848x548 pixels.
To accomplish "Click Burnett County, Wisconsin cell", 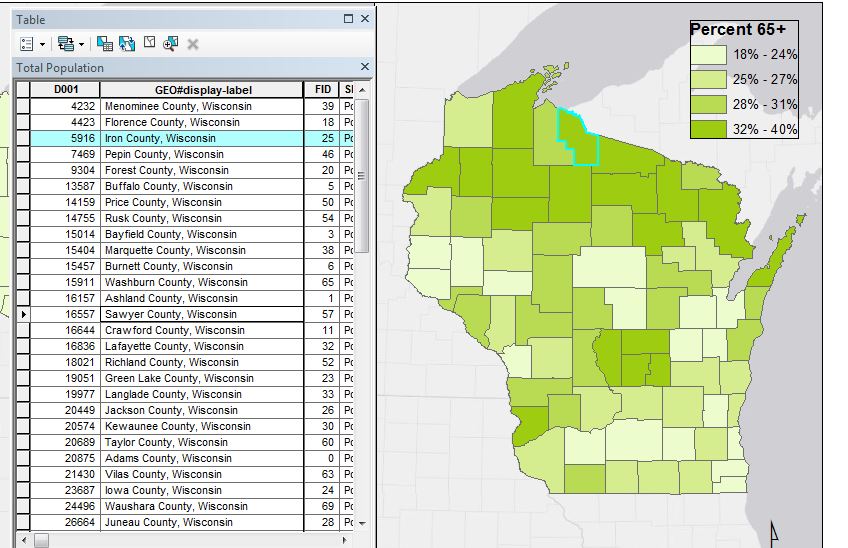I will pos(202,266).
